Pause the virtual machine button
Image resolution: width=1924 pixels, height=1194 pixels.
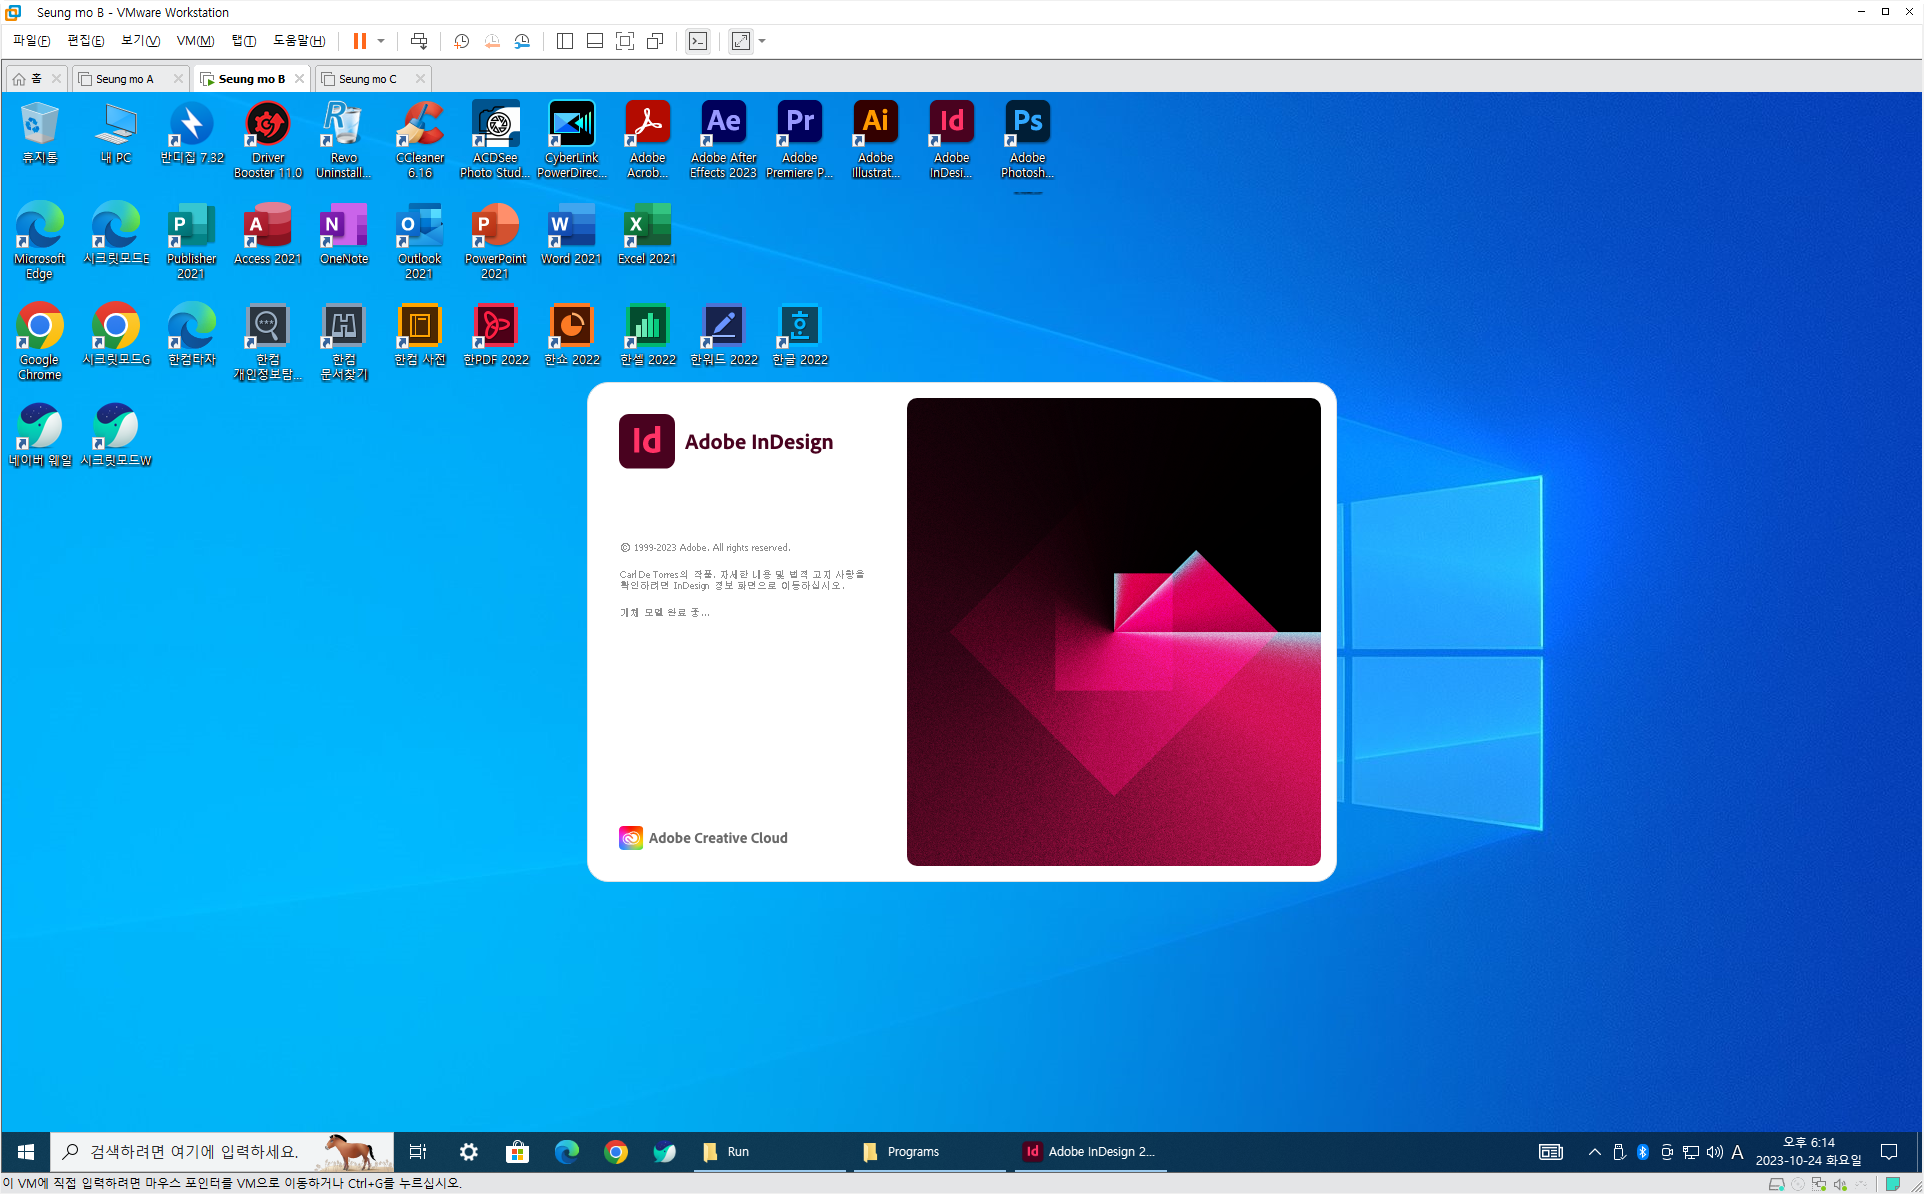click(360, 41)
